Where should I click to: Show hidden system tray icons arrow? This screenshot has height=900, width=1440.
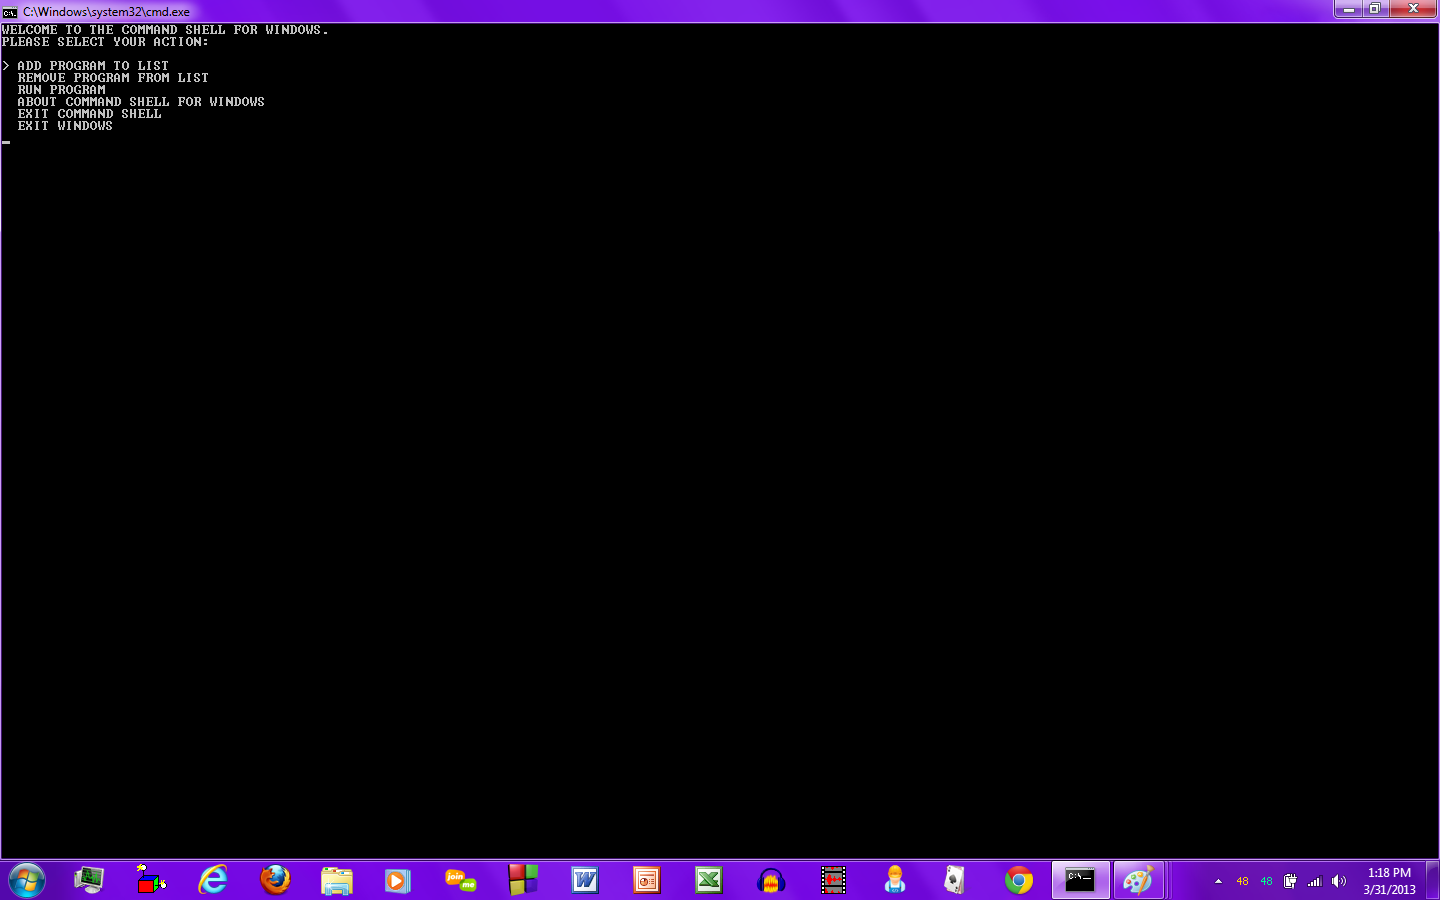(x=1218, y=881)
